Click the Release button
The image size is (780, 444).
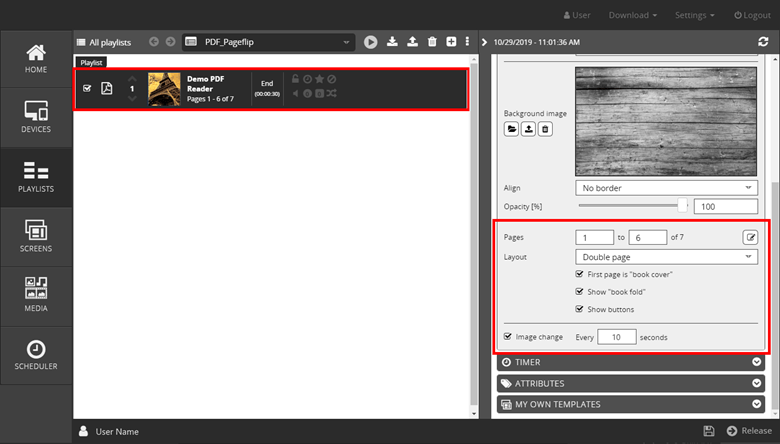(749, 431)
